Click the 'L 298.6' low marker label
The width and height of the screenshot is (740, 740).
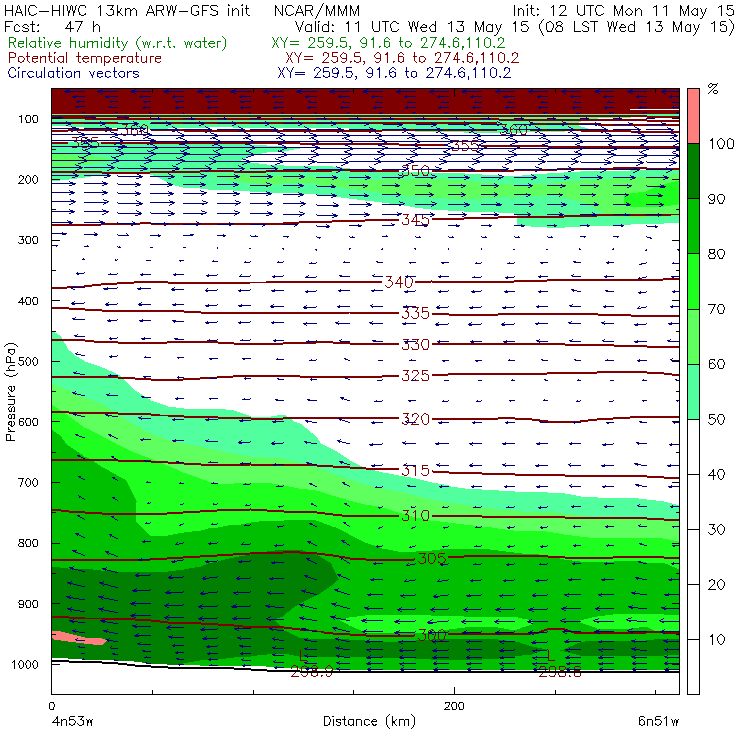pos(560,664)
